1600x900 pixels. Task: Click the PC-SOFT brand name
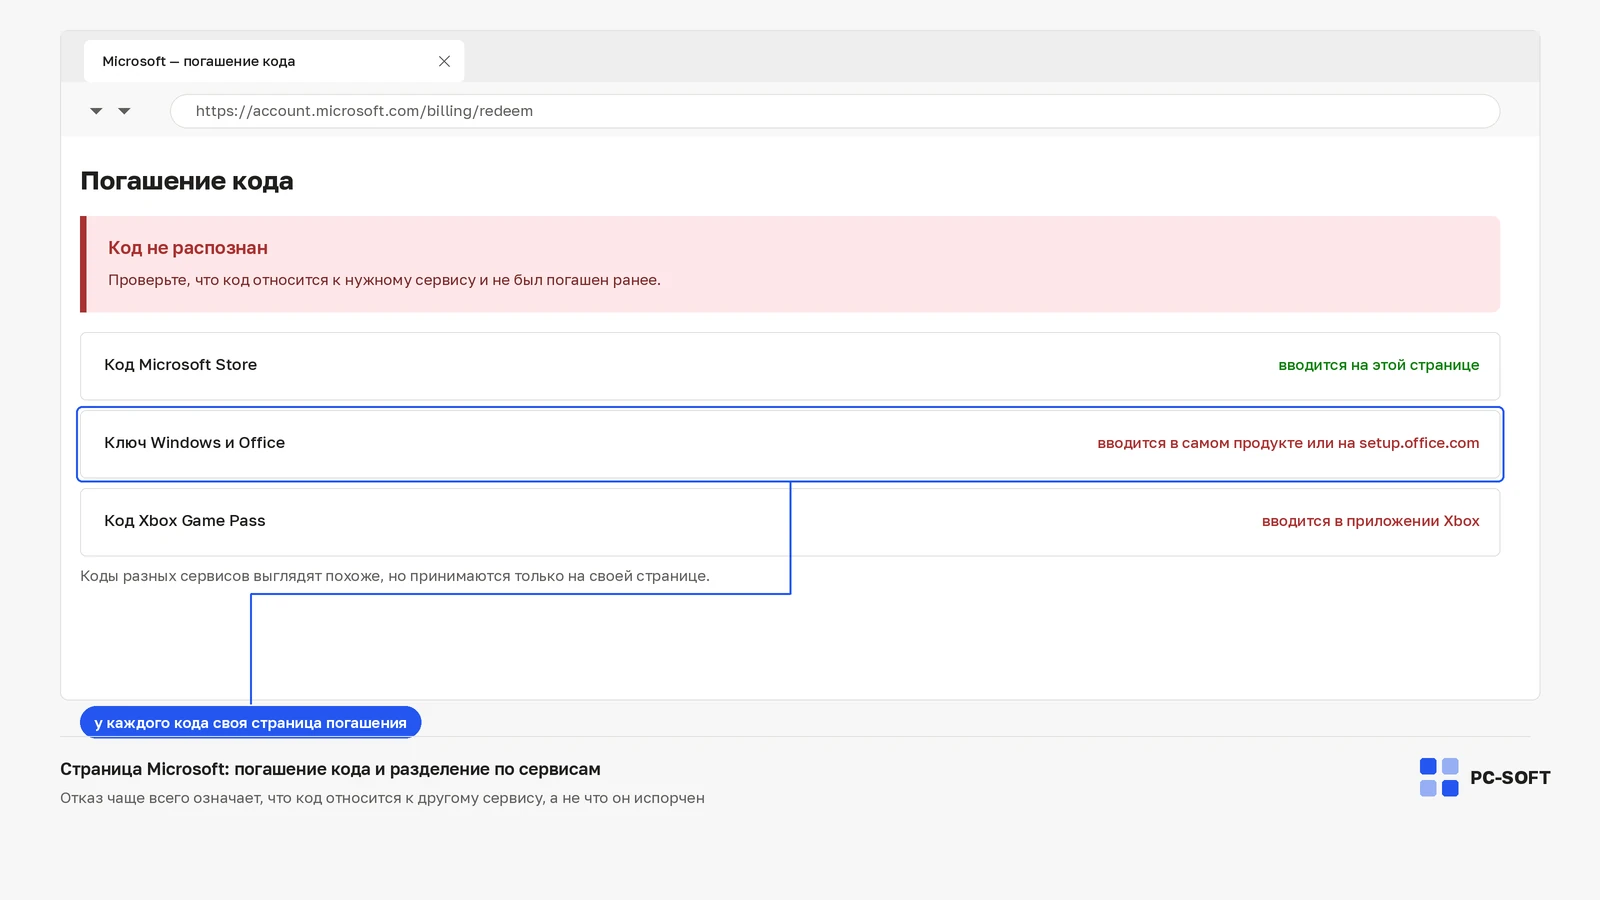coord(1510,778)
